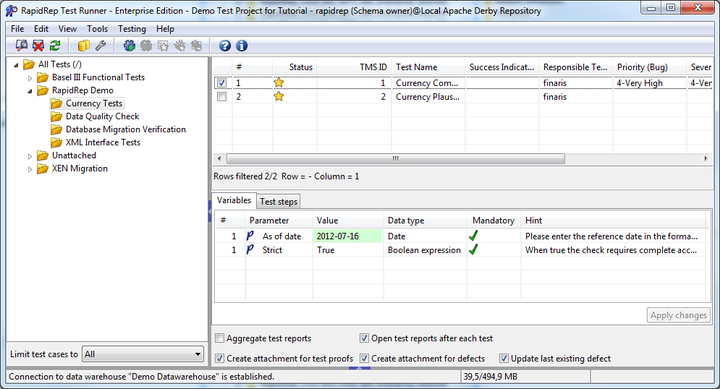Screen dimensions: 720x389
Task: Open the Limit test cases to dropdown
Action: click(143, 354)
